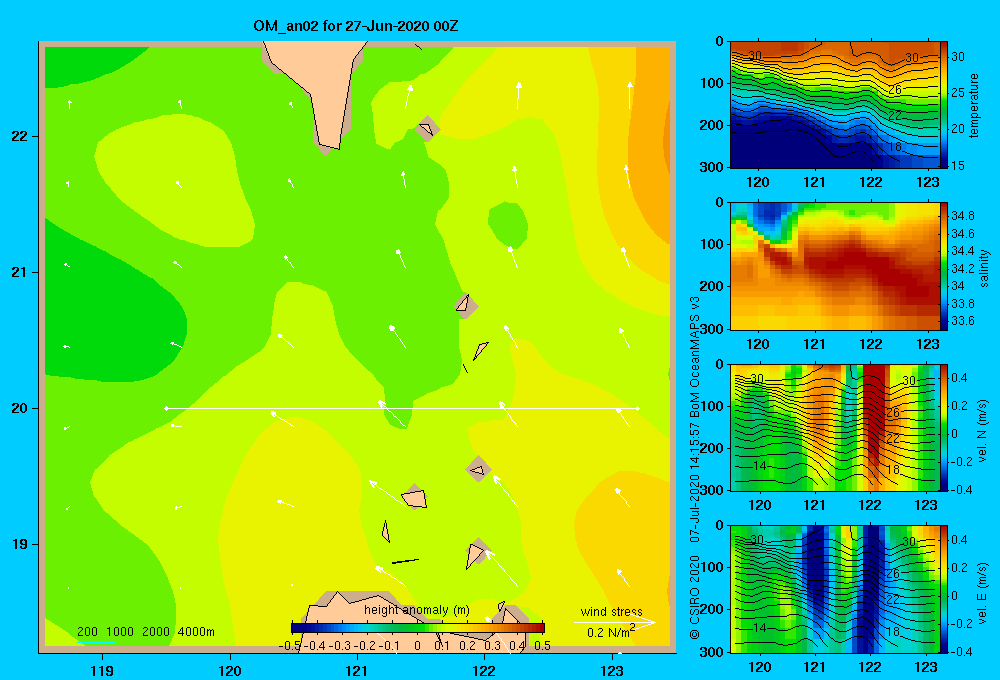Click longitude label 123 on the main map
The image size is (1000, 680).
(x=612, y=670)
